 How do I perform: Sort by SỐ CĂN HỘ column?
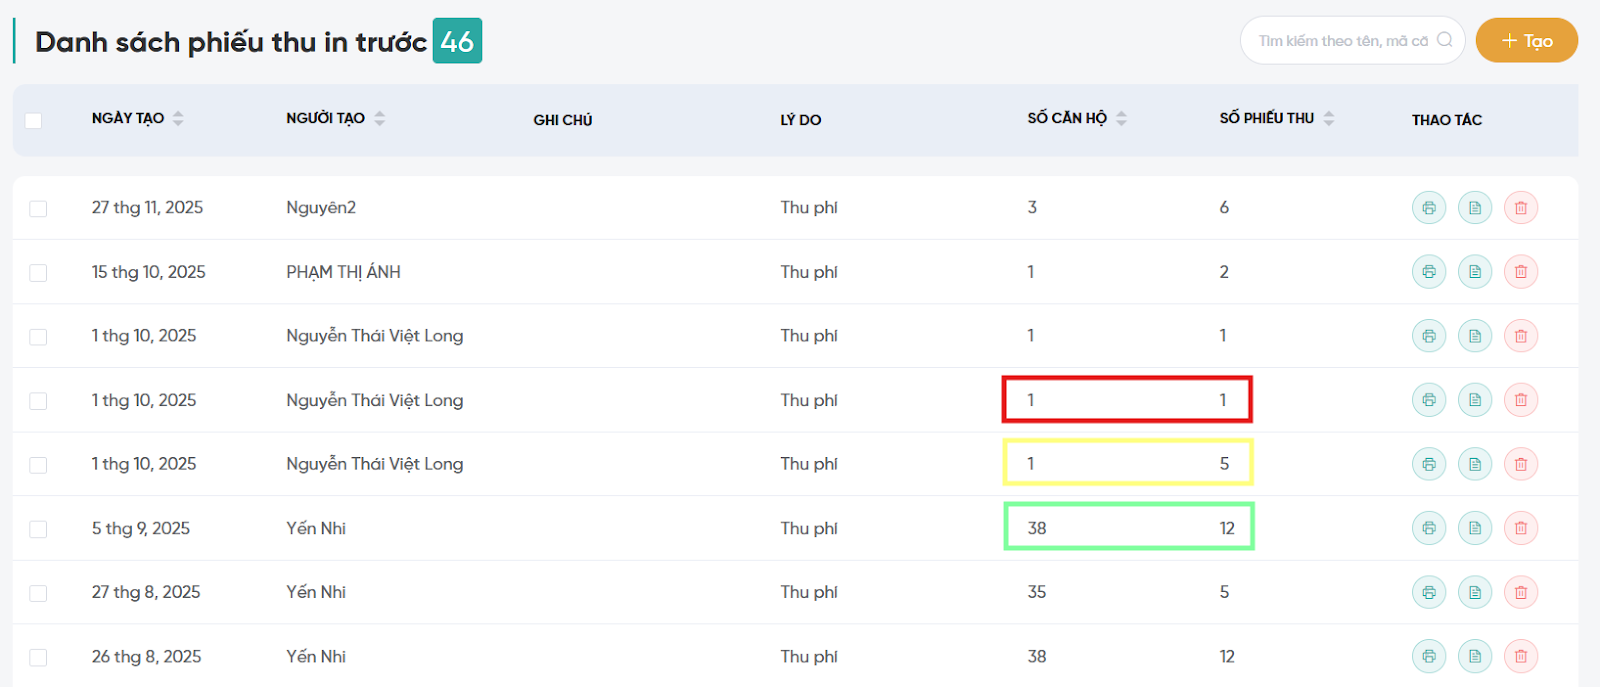tap(1121, 118)
